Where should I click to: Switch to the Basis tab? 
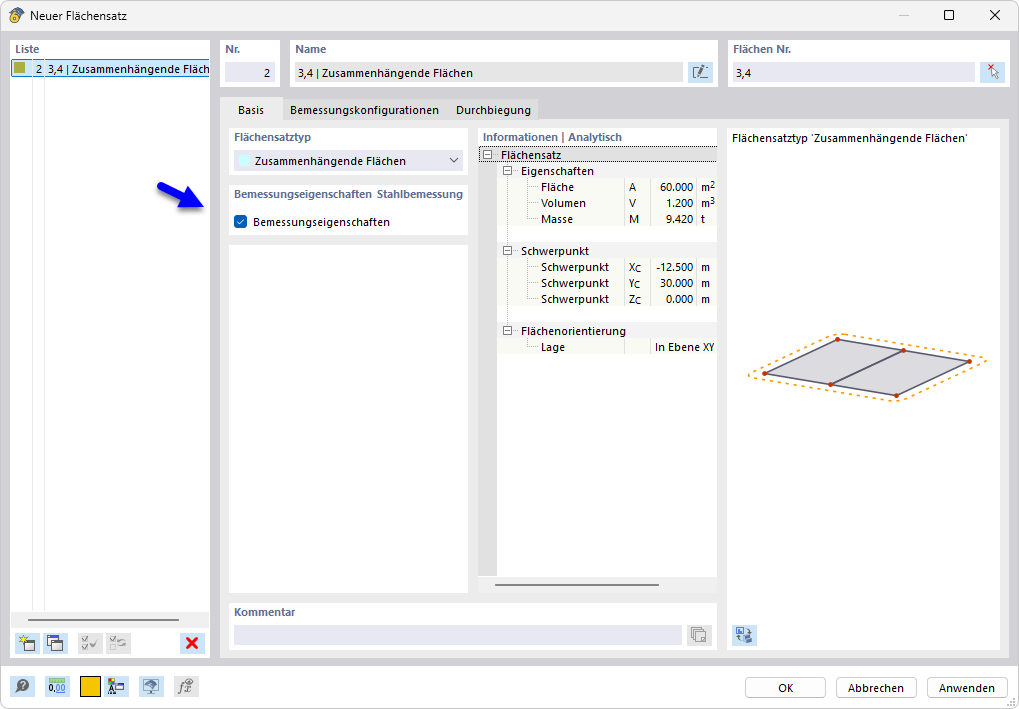click(251, 110)
